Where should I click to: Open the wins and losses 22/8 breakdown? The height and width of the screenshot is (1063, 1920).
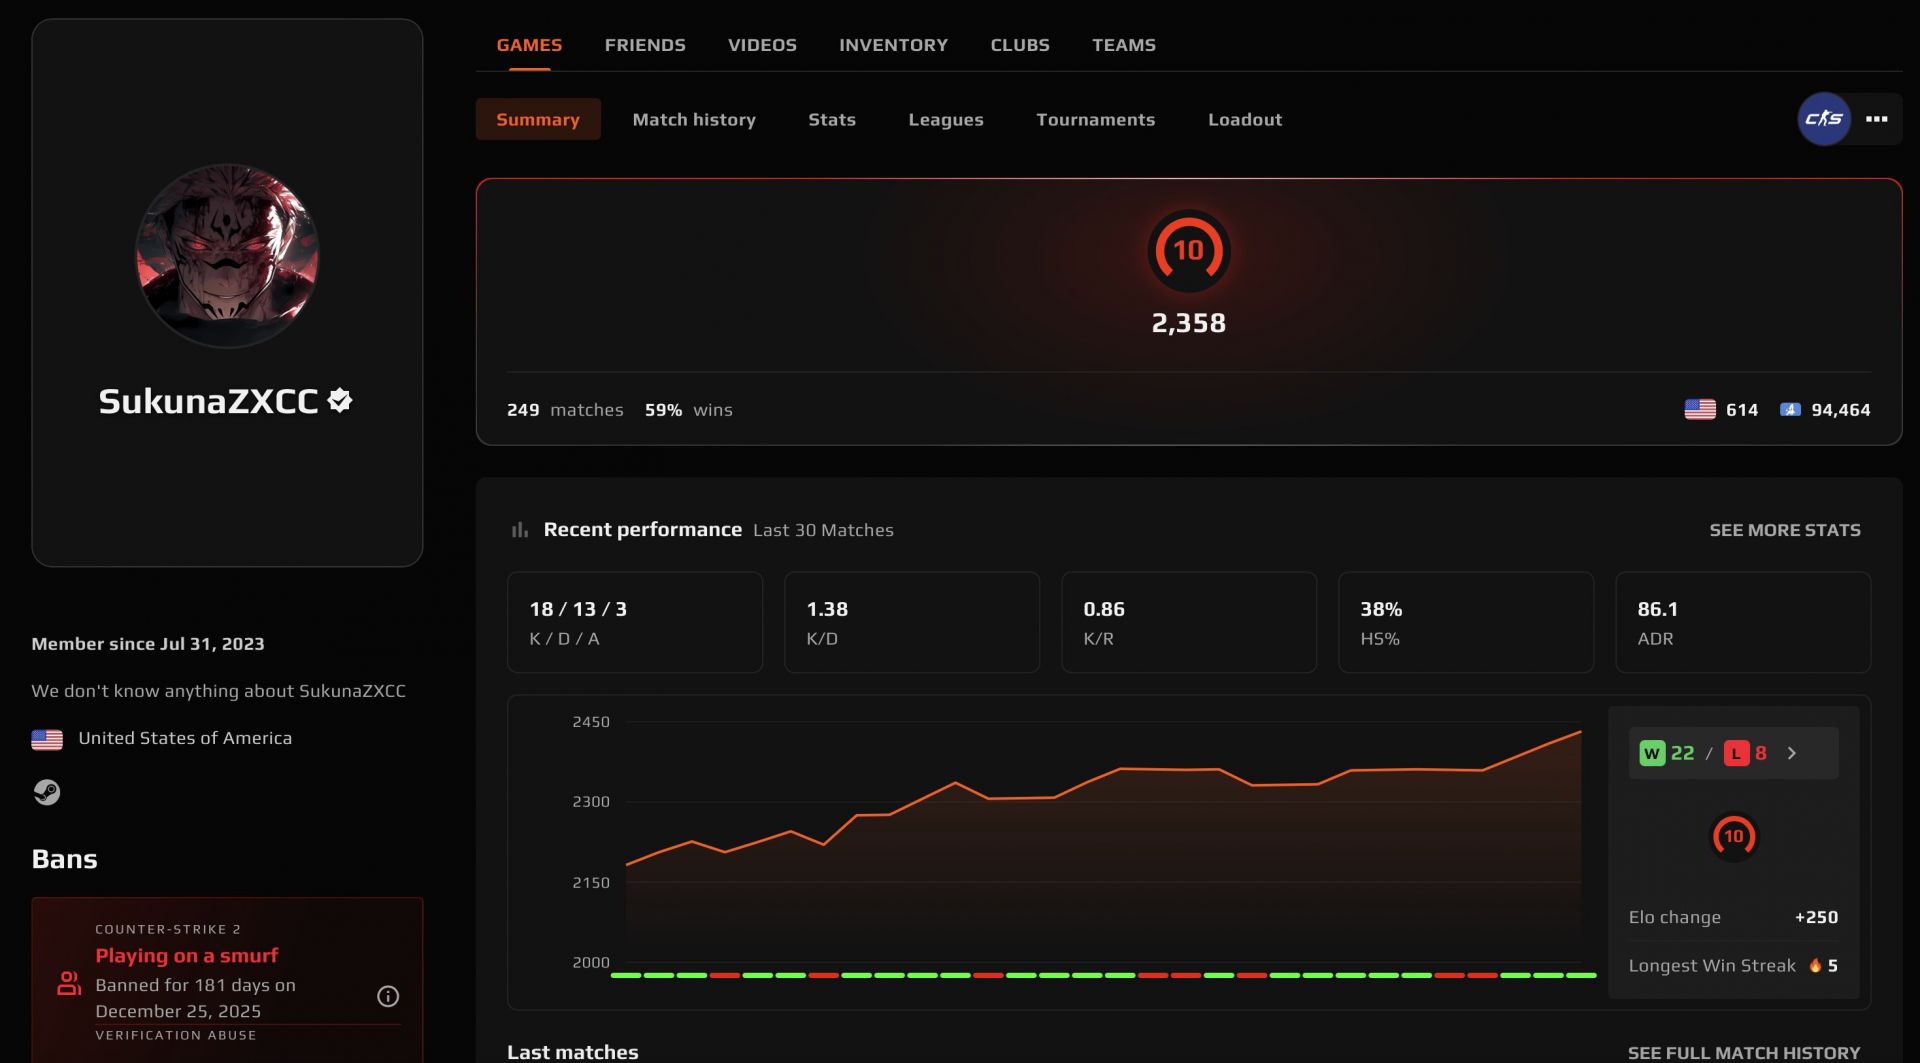point(1703,753)
